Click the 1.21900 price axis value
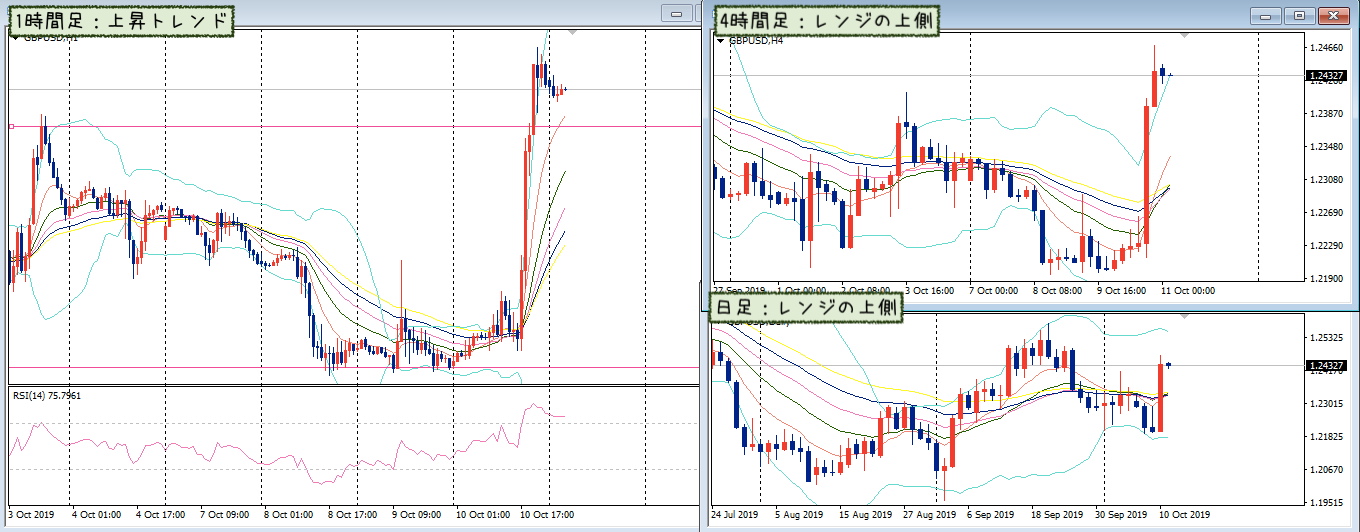 [x=1325, y=279]
